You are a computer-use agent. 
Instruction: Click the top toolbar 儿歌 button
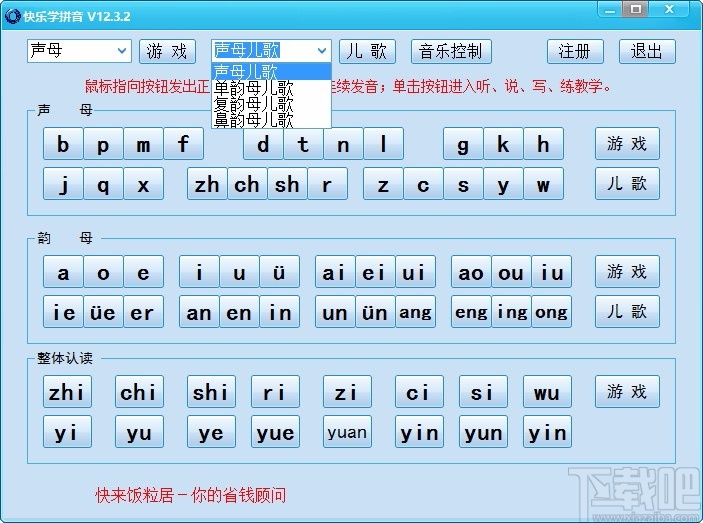coord(367,52)
